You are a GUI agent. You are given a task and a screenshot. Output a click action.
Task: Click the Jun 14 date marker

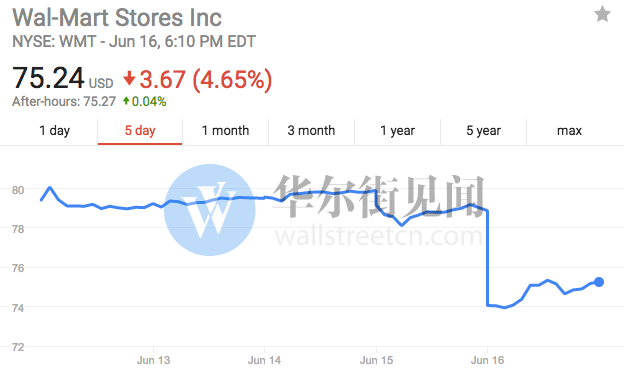264,360
